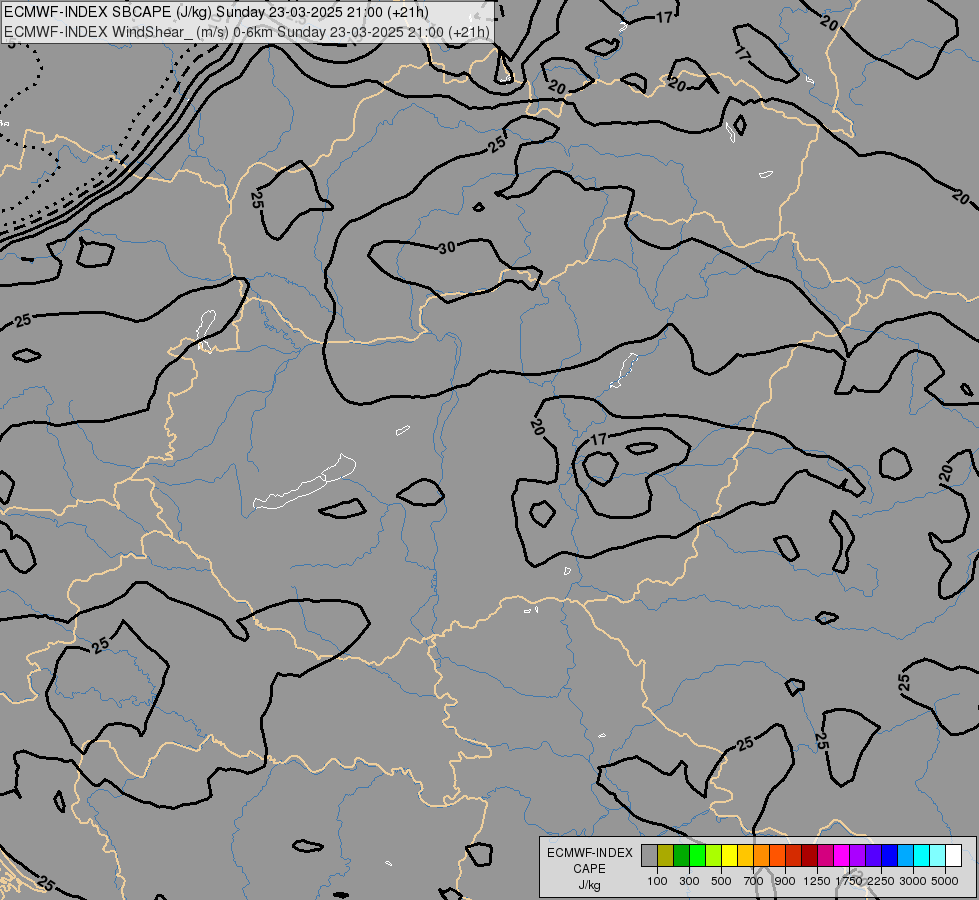Image resolution: width=979 pixels, height=900 pixels.
Task: Click the dark red legend swatch
Action: coord(810,855)
